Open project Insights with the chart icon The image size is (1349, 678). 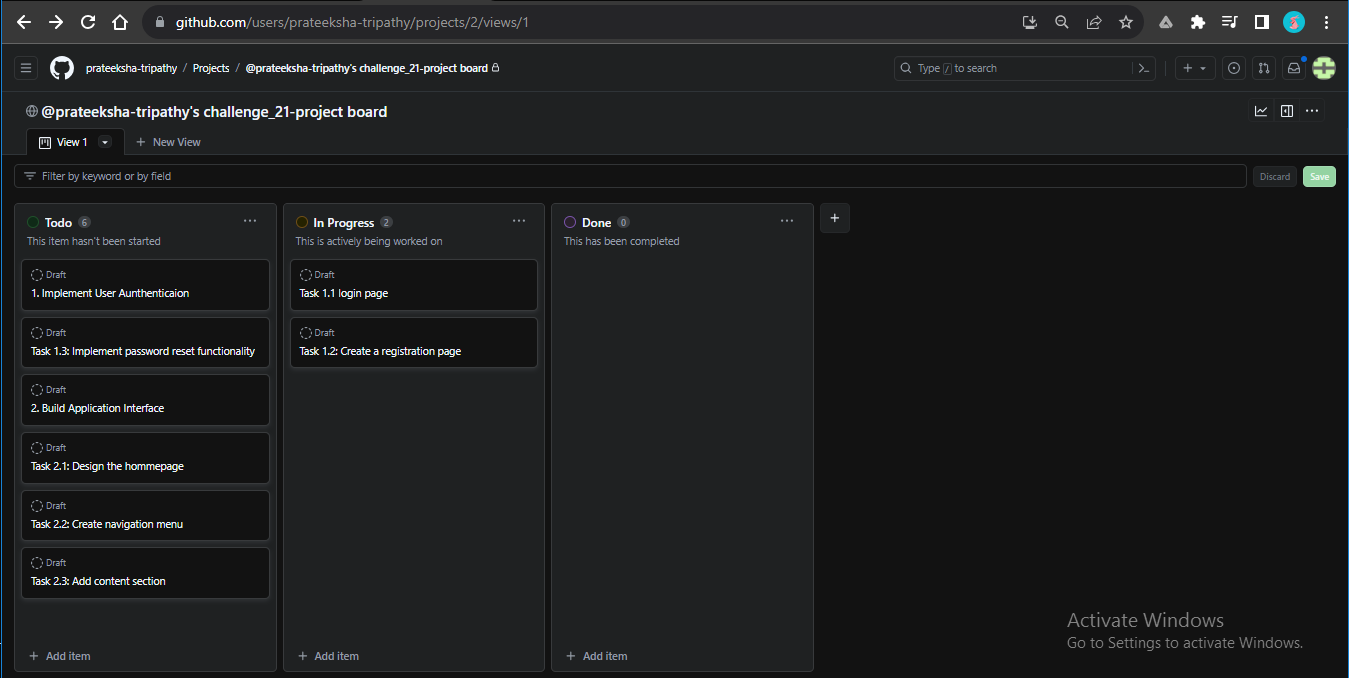pyautogui.click(x=1261, y=111)
